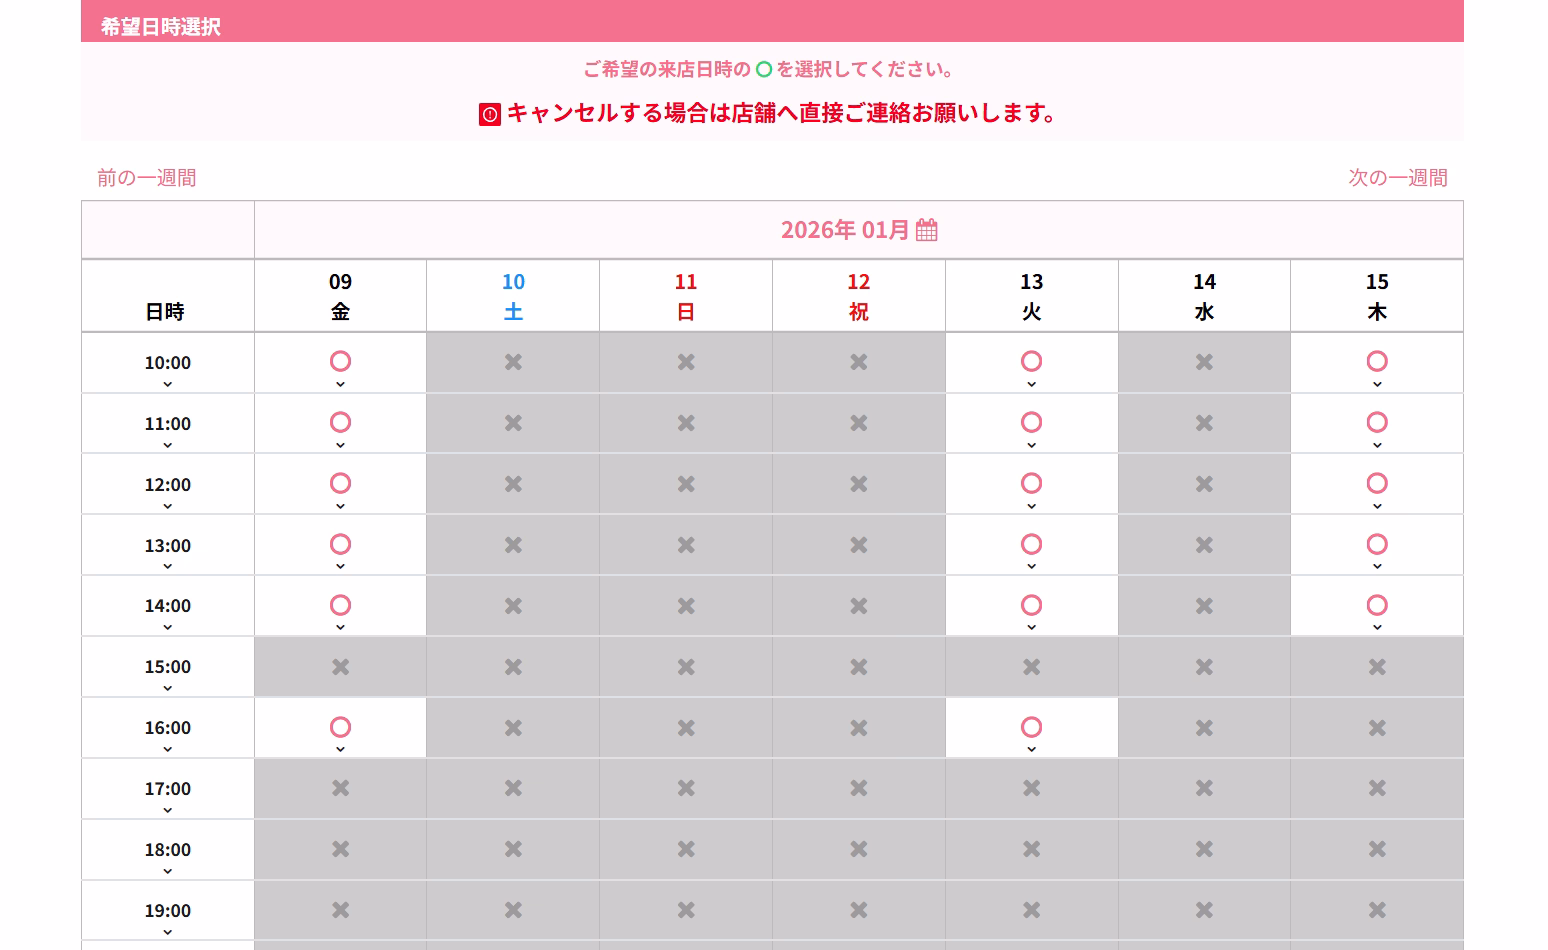Expand the chevron under the 16:00 time label
Viewport: 1548px width, 950px height.
click(167, 749)
